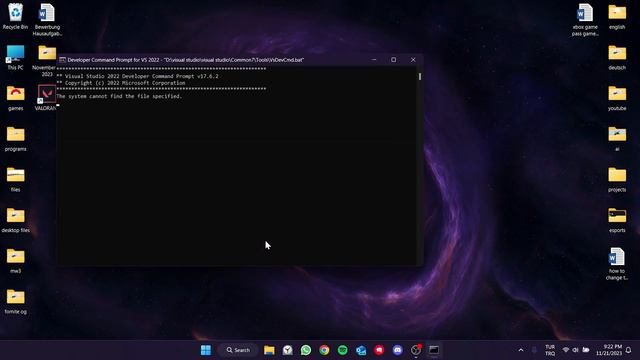Viewport: 640px width, 360px height.
Task: Open the Bewerbung Hausaufgab Word document
Action: pos(47,19)
